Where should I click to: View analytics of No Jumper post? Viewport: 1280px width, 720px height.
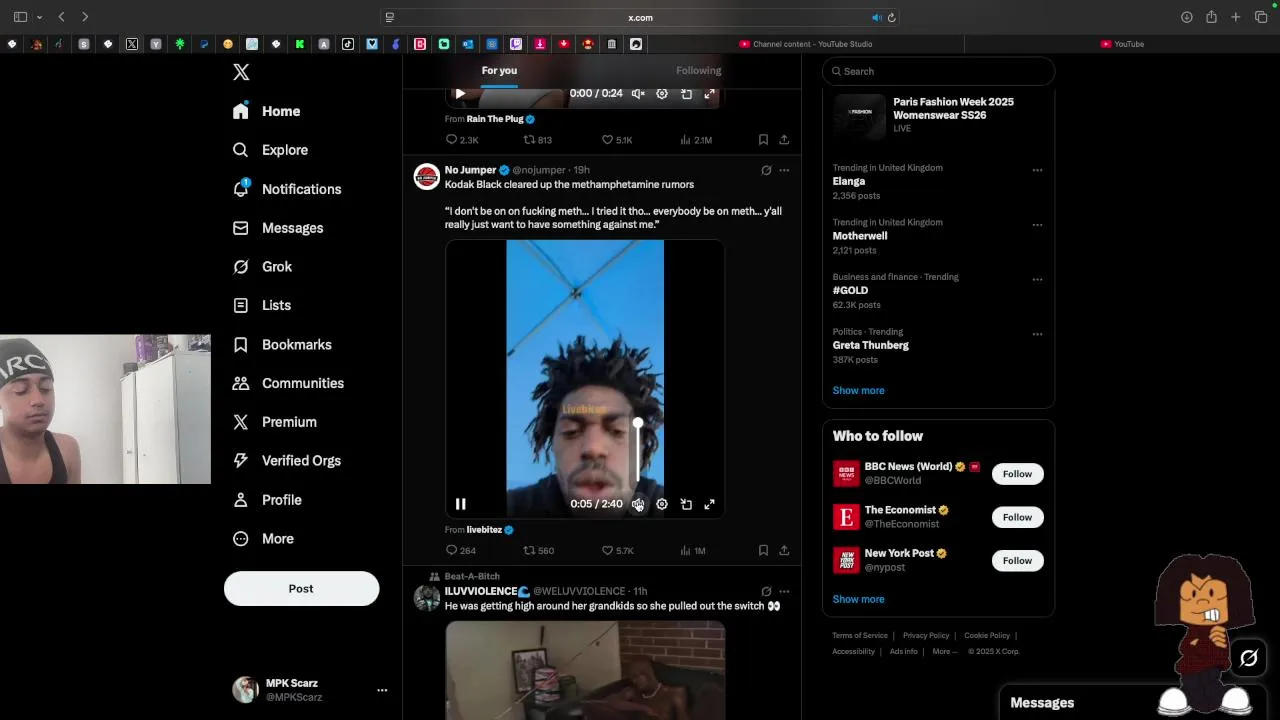pos(693,551)
